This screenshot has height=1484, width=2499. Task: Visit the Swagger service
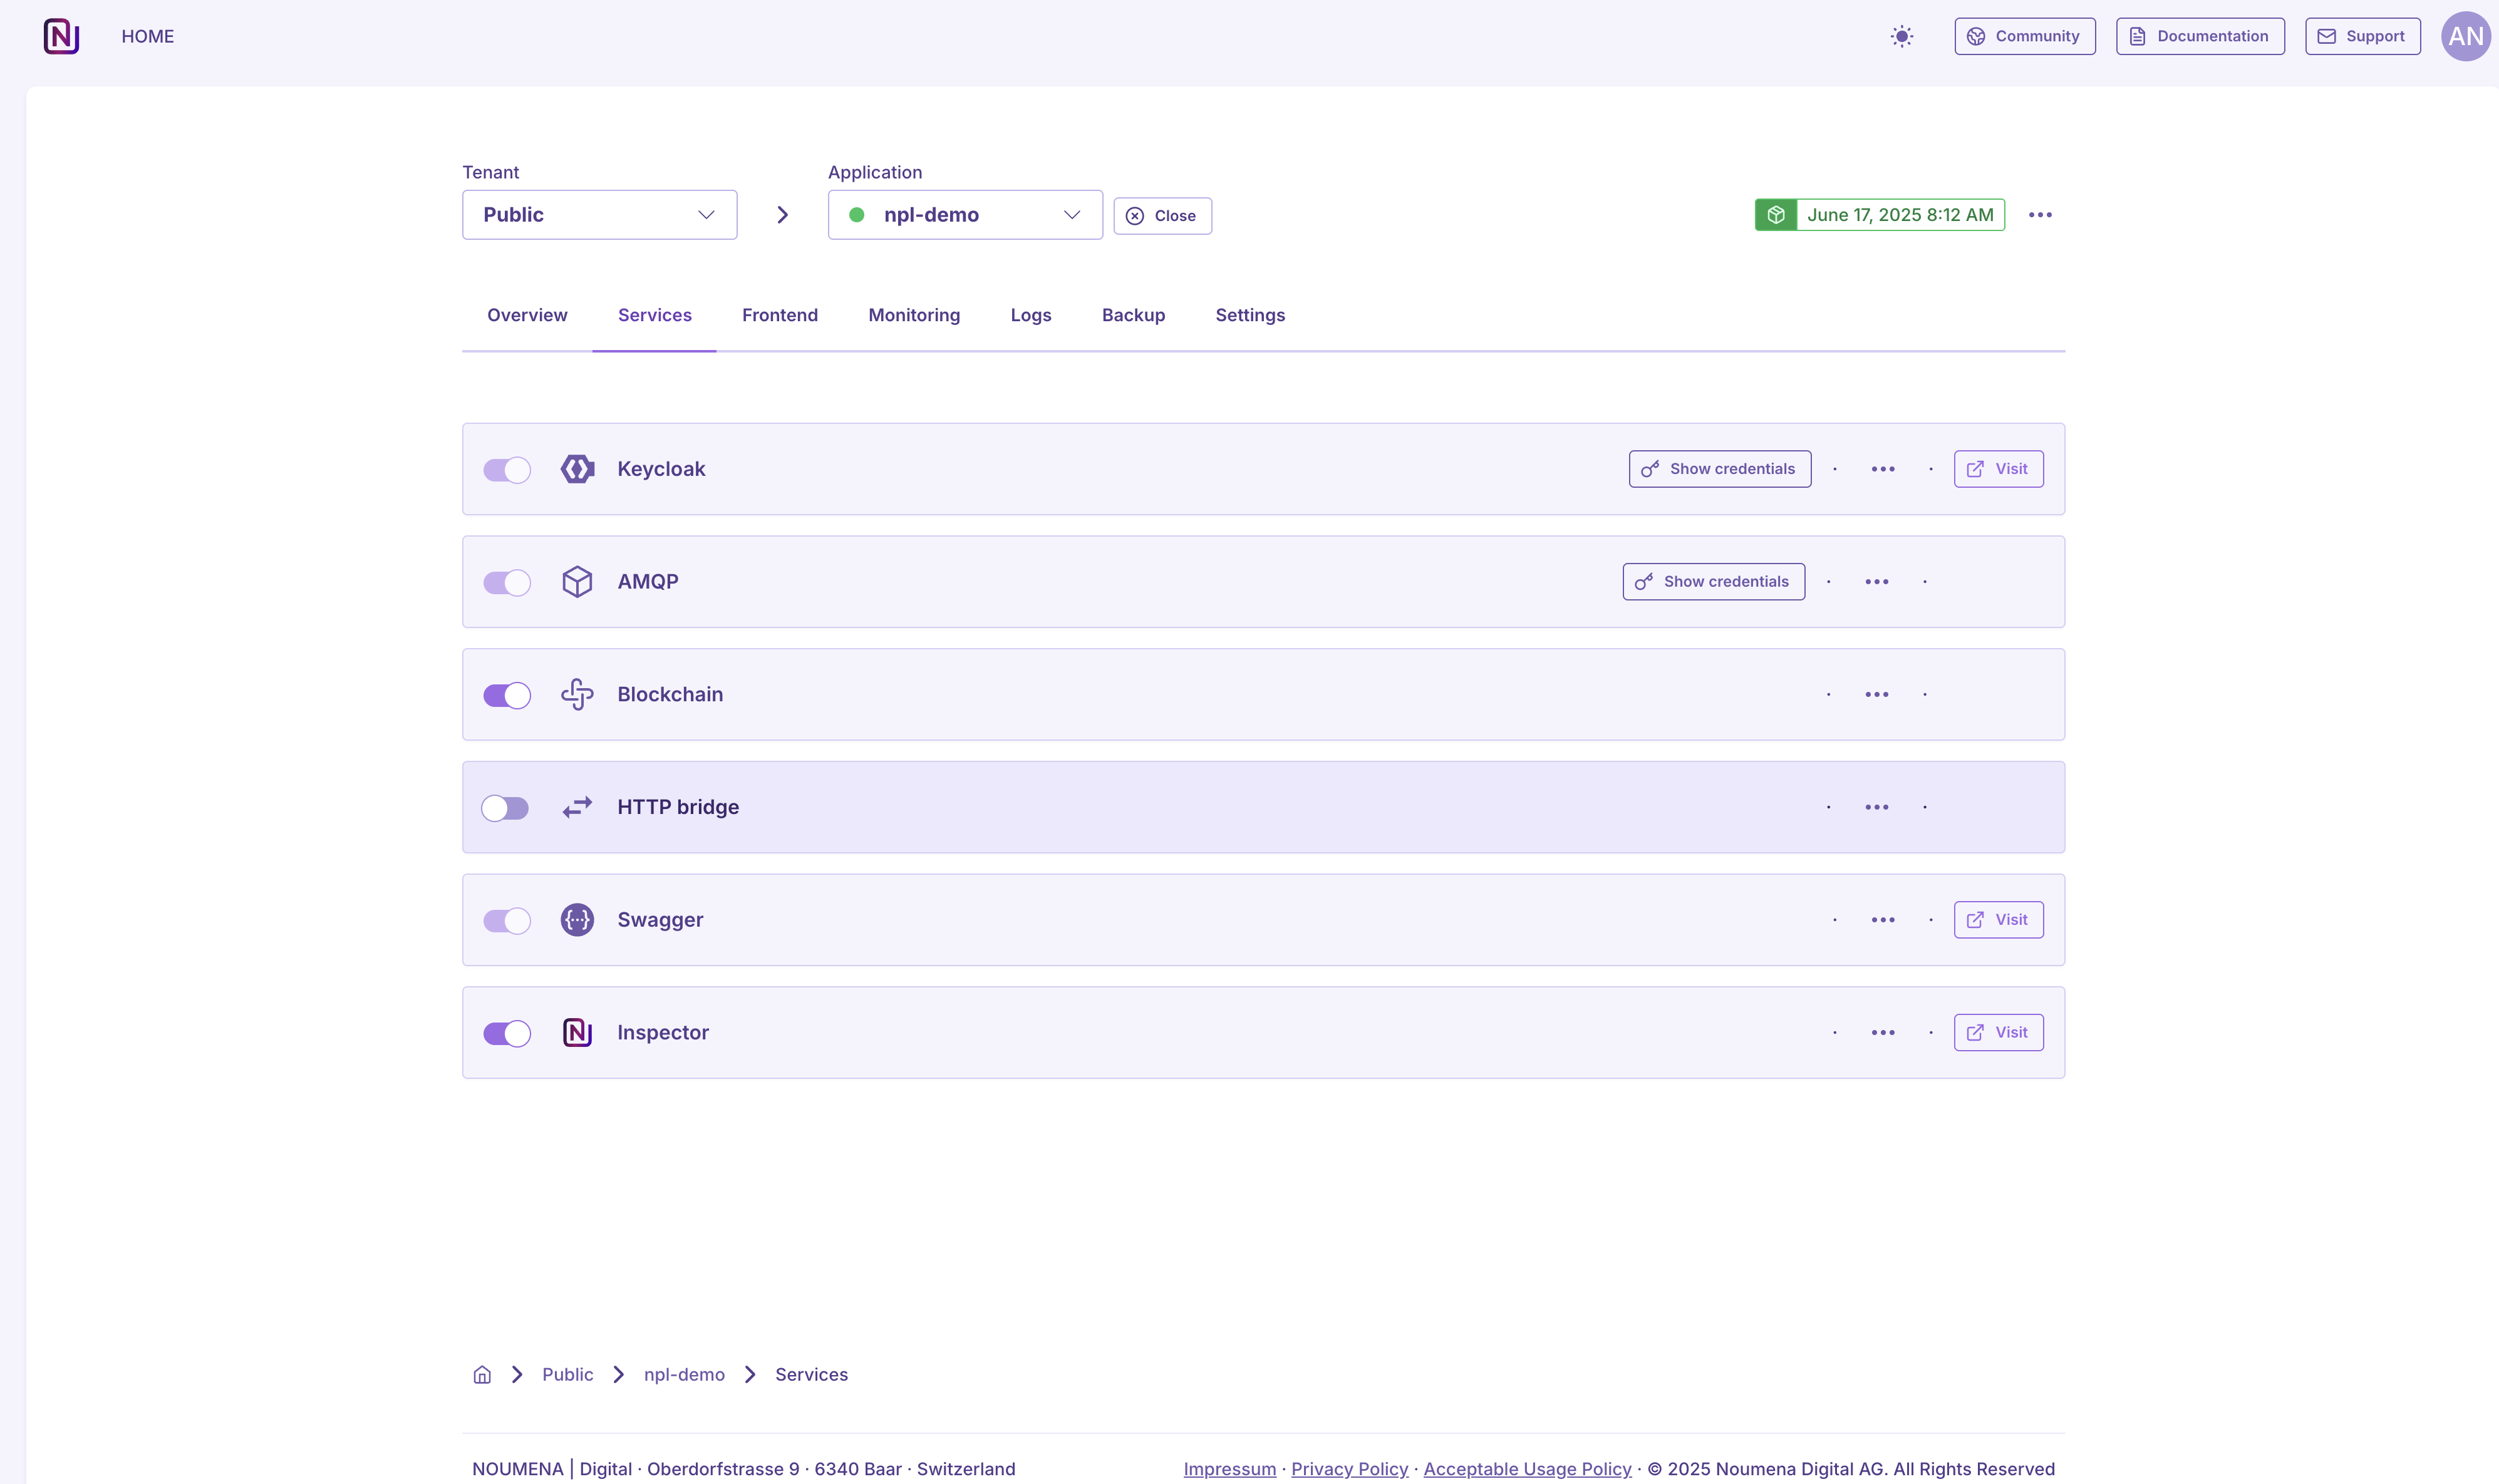point(1997,920)
